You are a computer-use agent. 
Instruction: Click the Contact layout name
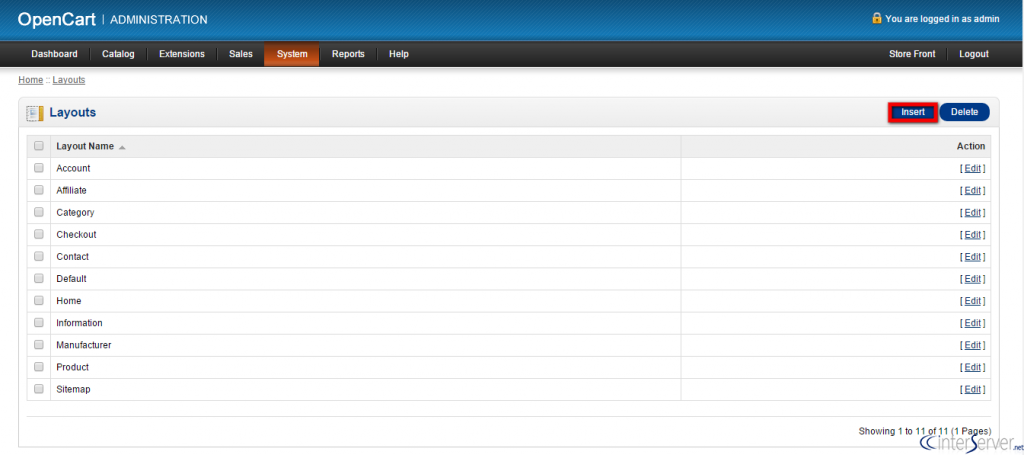click(72, 257)
